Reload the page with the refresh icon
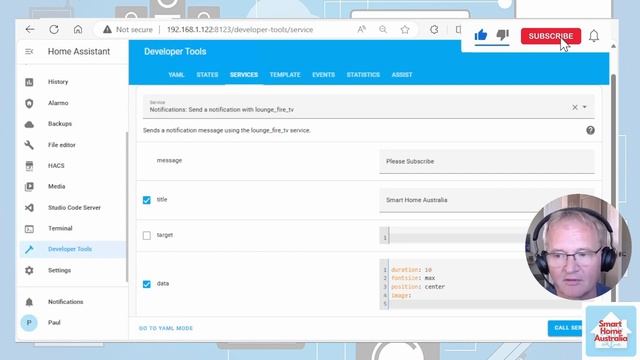This screenshot has height=360, width=640. [54, 29]
